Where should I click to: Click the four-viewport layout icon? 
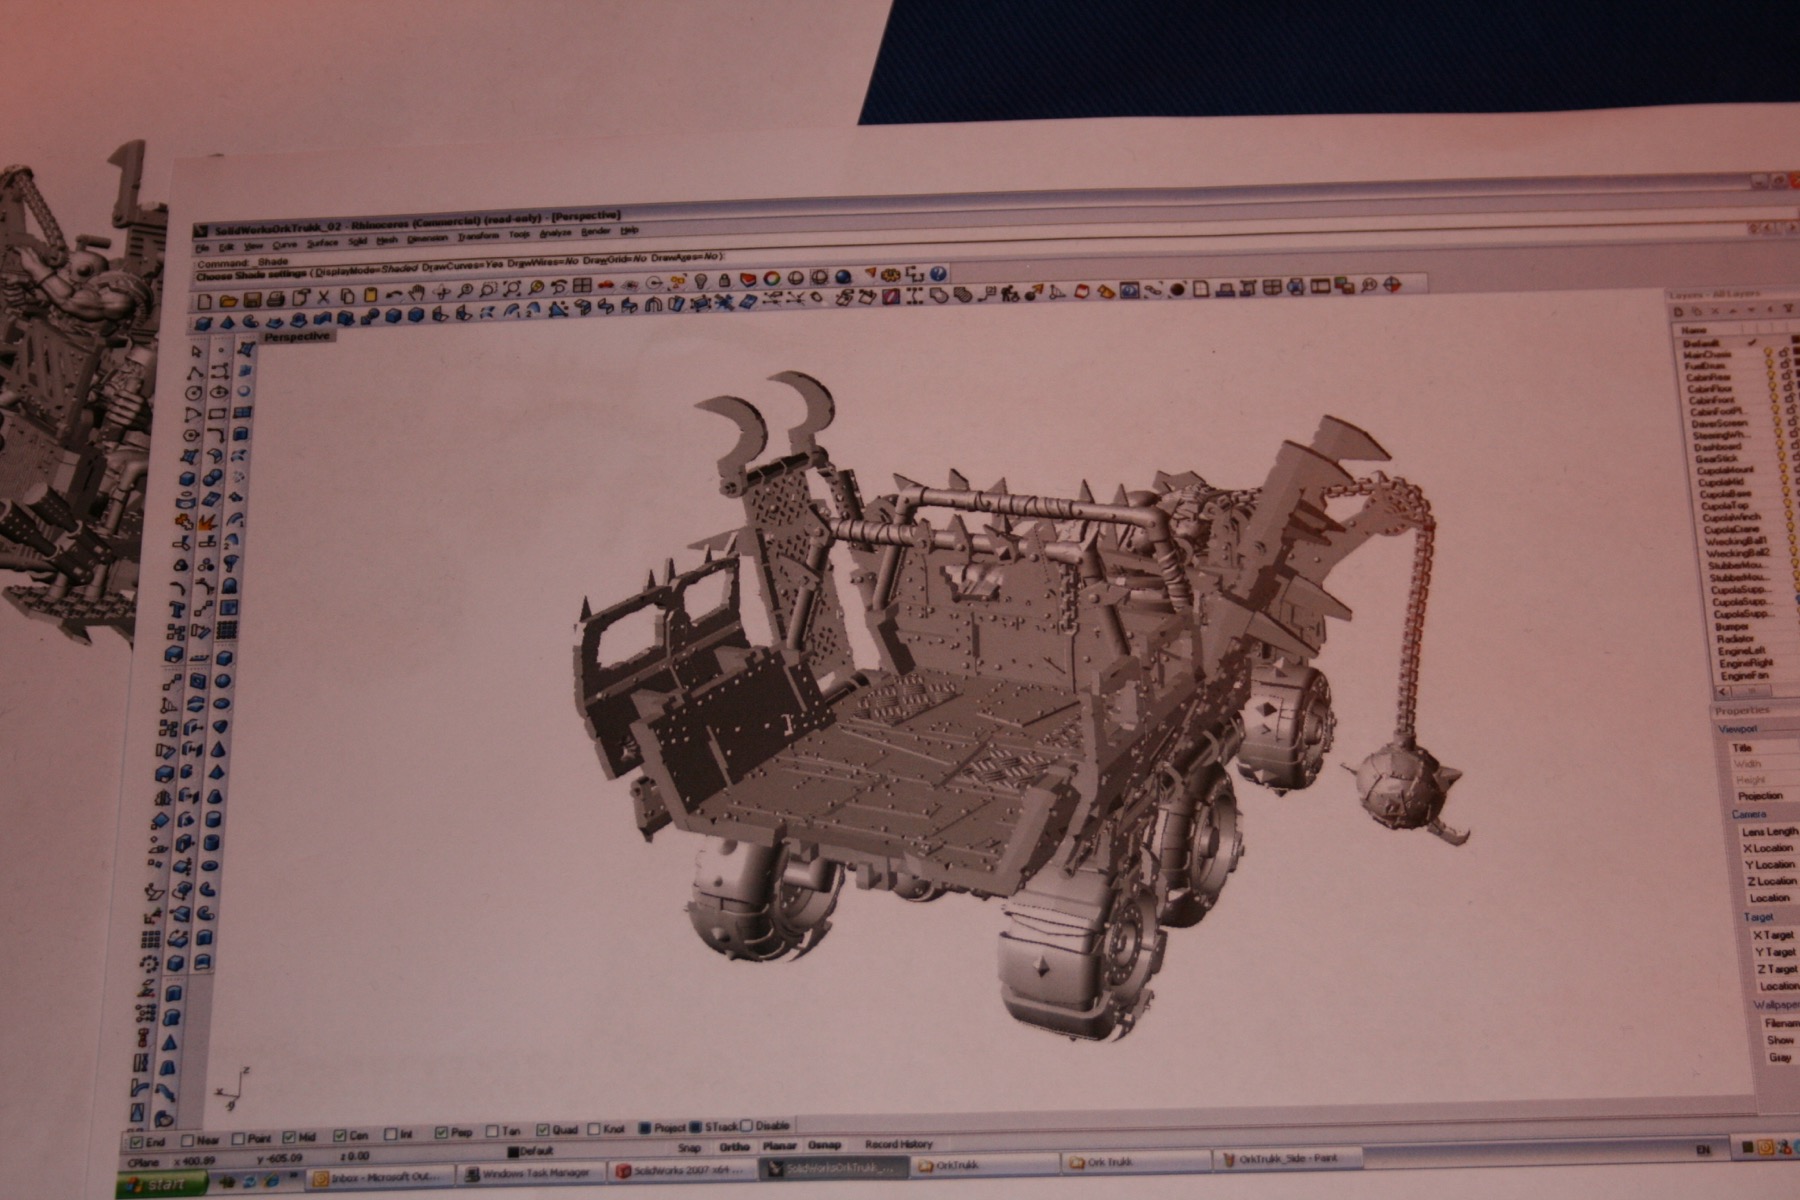coord(581,287)
